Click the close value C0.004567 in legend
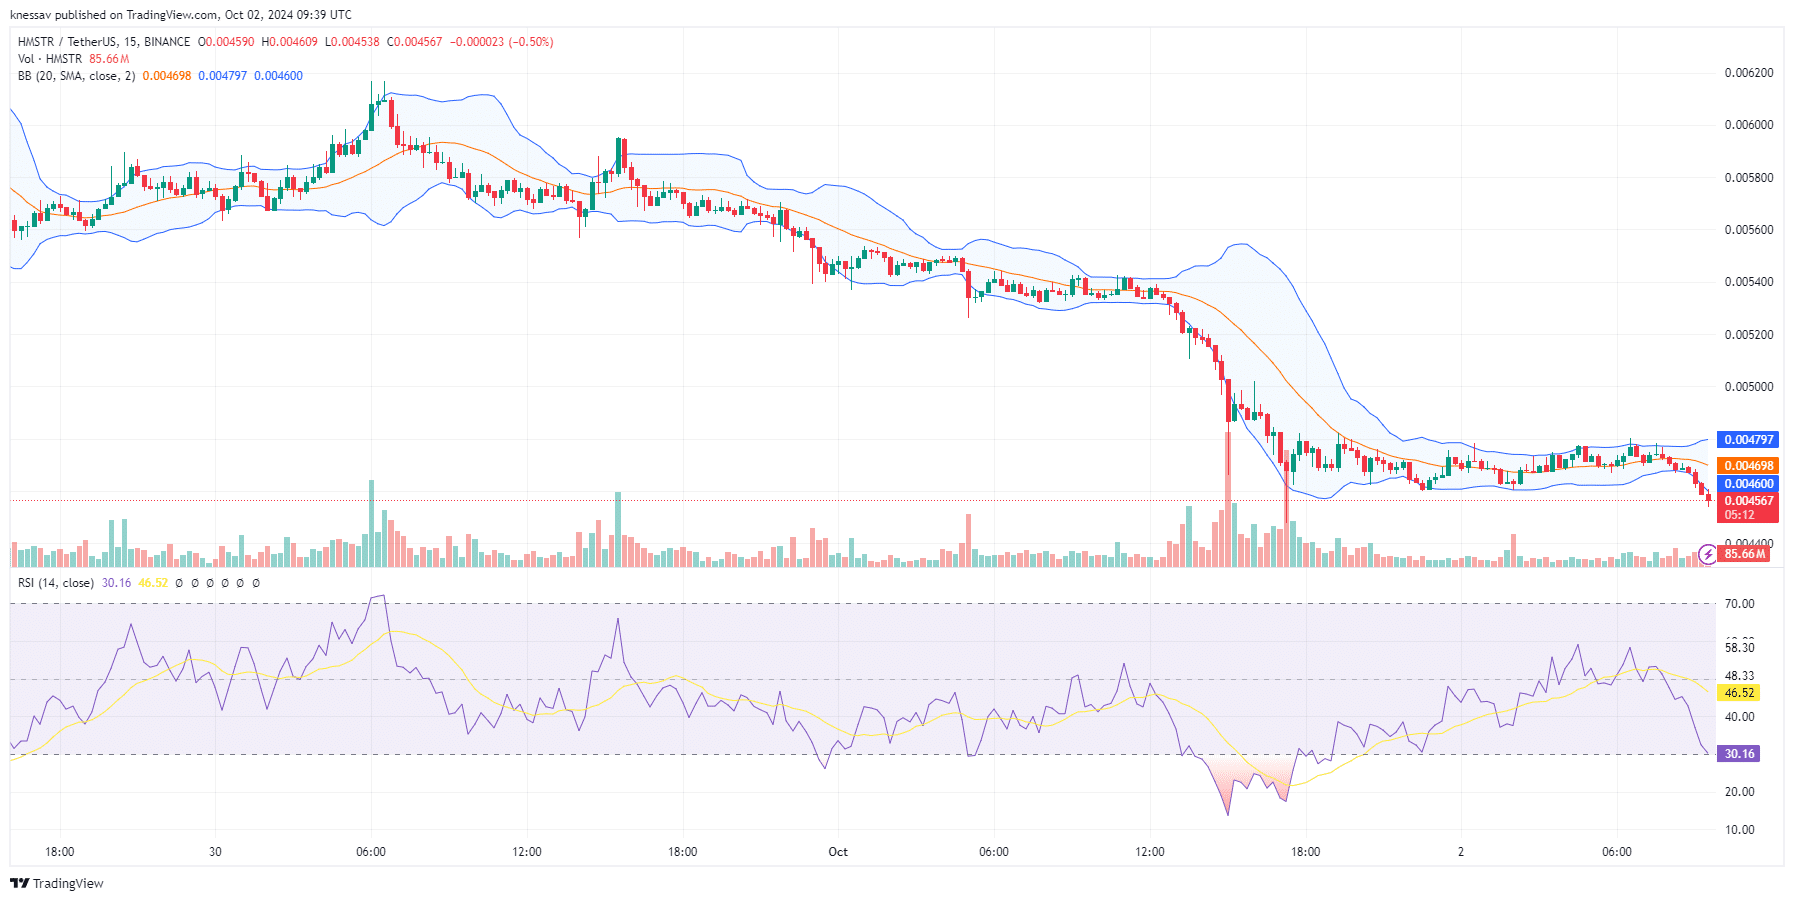 coord(414,42)
